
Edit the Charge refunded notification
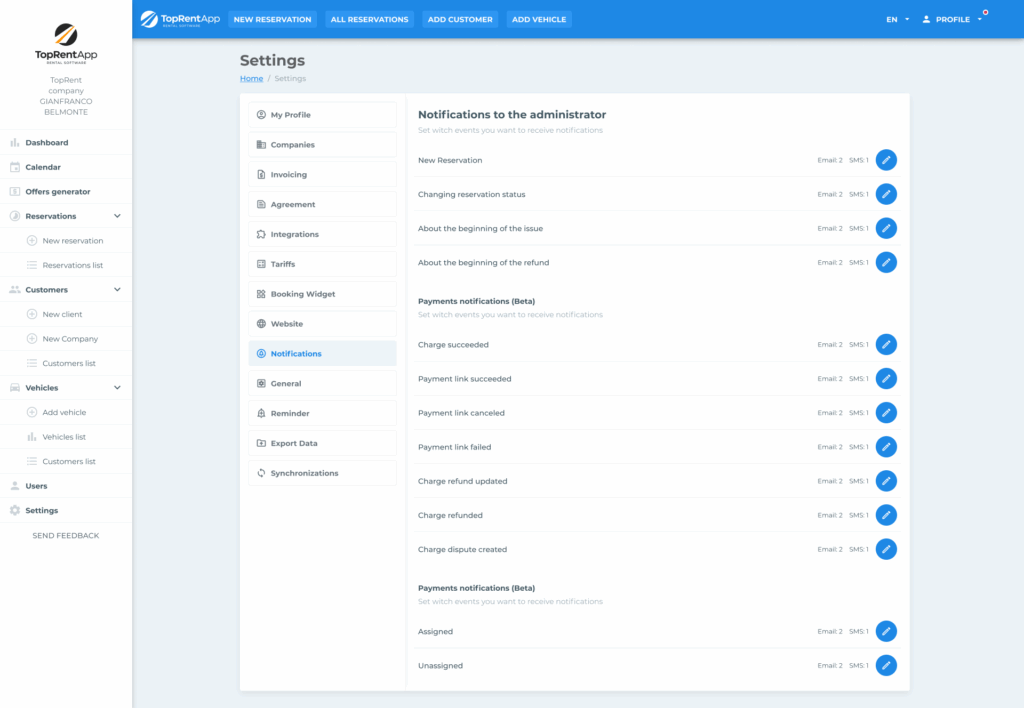(886, 515)
